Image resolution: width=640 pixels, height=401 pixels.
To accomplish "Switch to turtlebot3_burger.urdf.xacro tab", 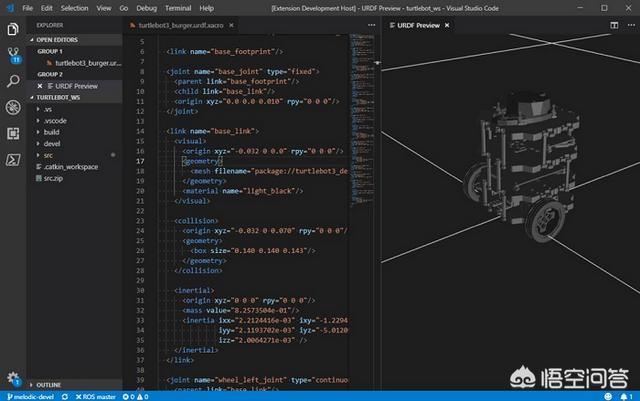I will click(x=179, y=23).
